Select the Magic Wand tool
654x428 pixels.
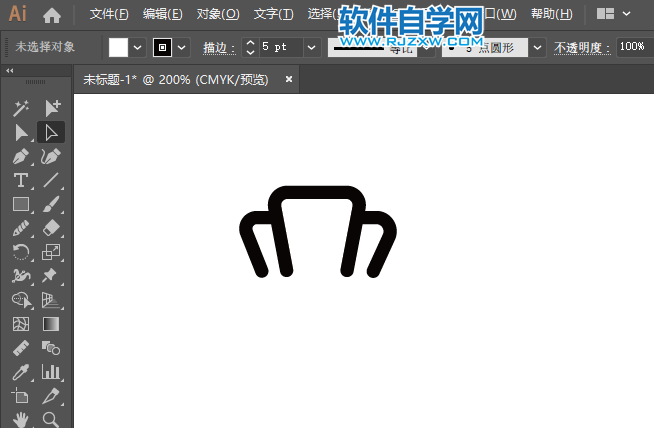[21, 108]
